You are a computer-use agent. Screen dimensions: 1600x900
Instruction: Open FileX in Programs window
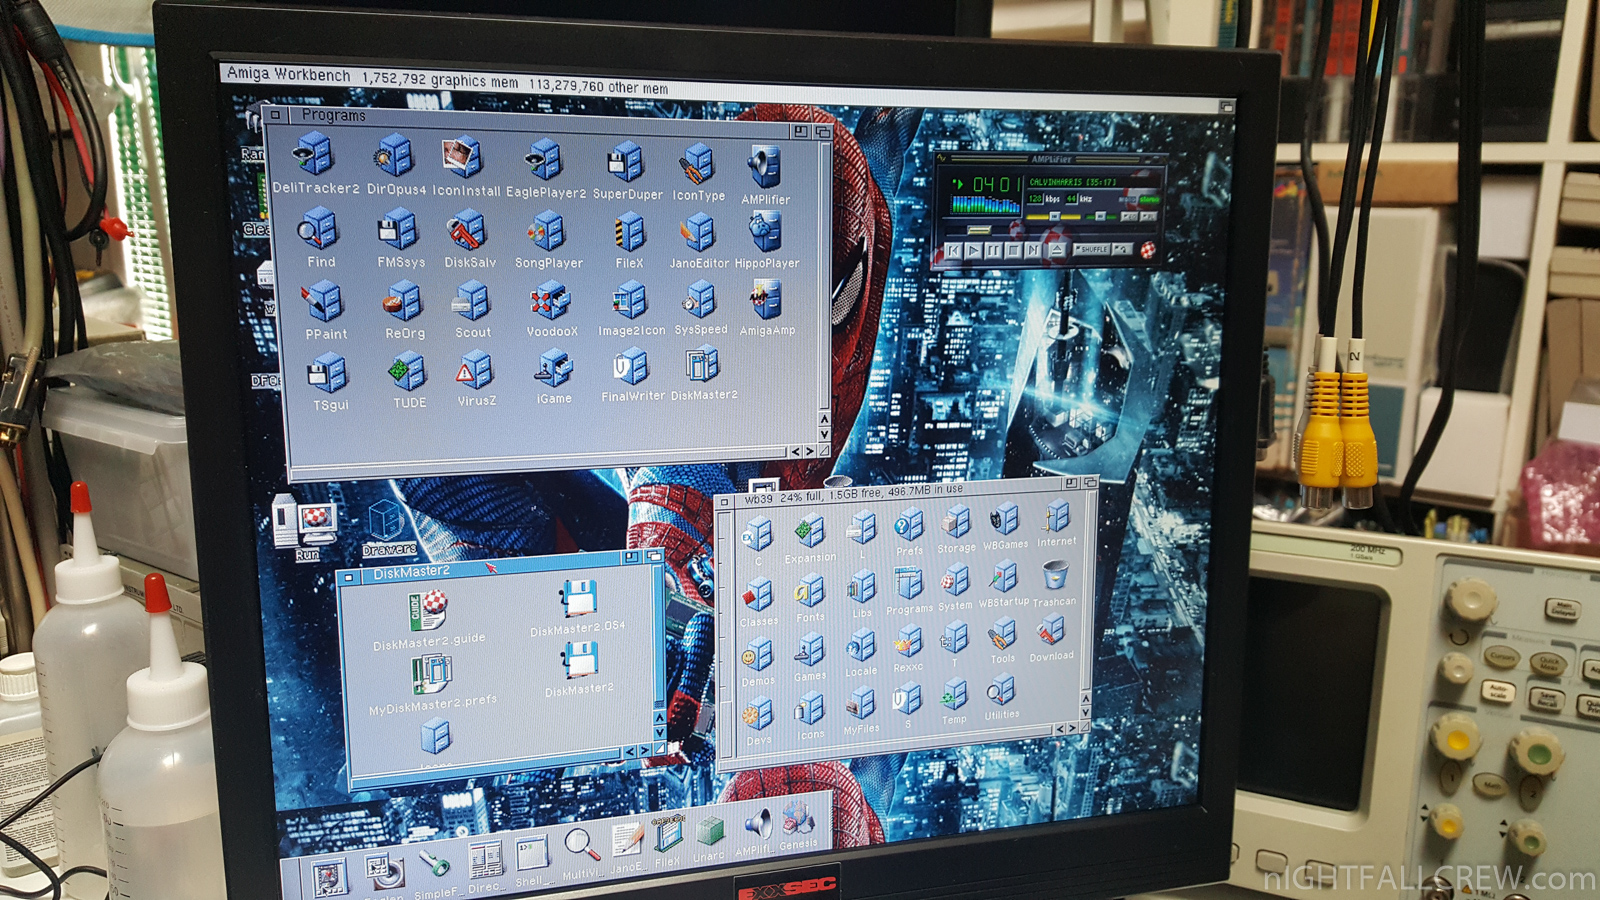click(x=629, y=233)
